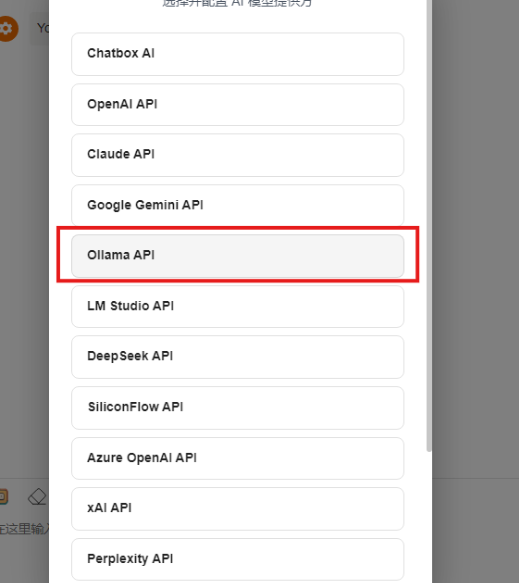Click the highlighted Ollama API option
Image resolution: width=519 pixels, height=583 pixels.
click(238, 256)
